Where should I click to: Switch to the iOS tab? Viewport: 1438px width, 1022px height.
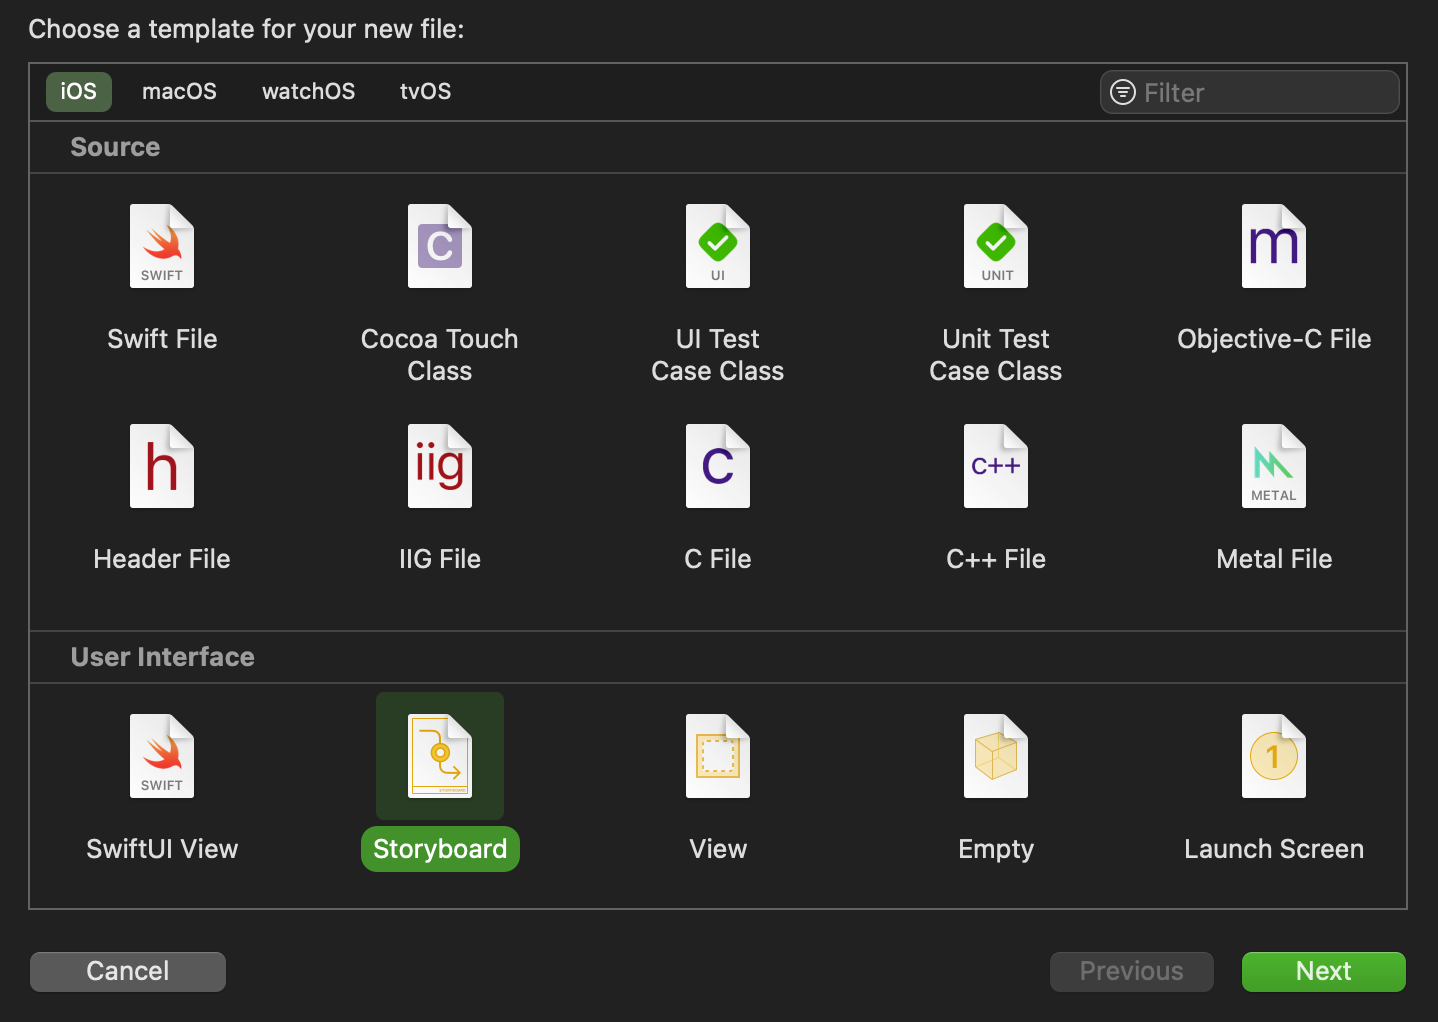pyautogui.click(x=79, y=91)
